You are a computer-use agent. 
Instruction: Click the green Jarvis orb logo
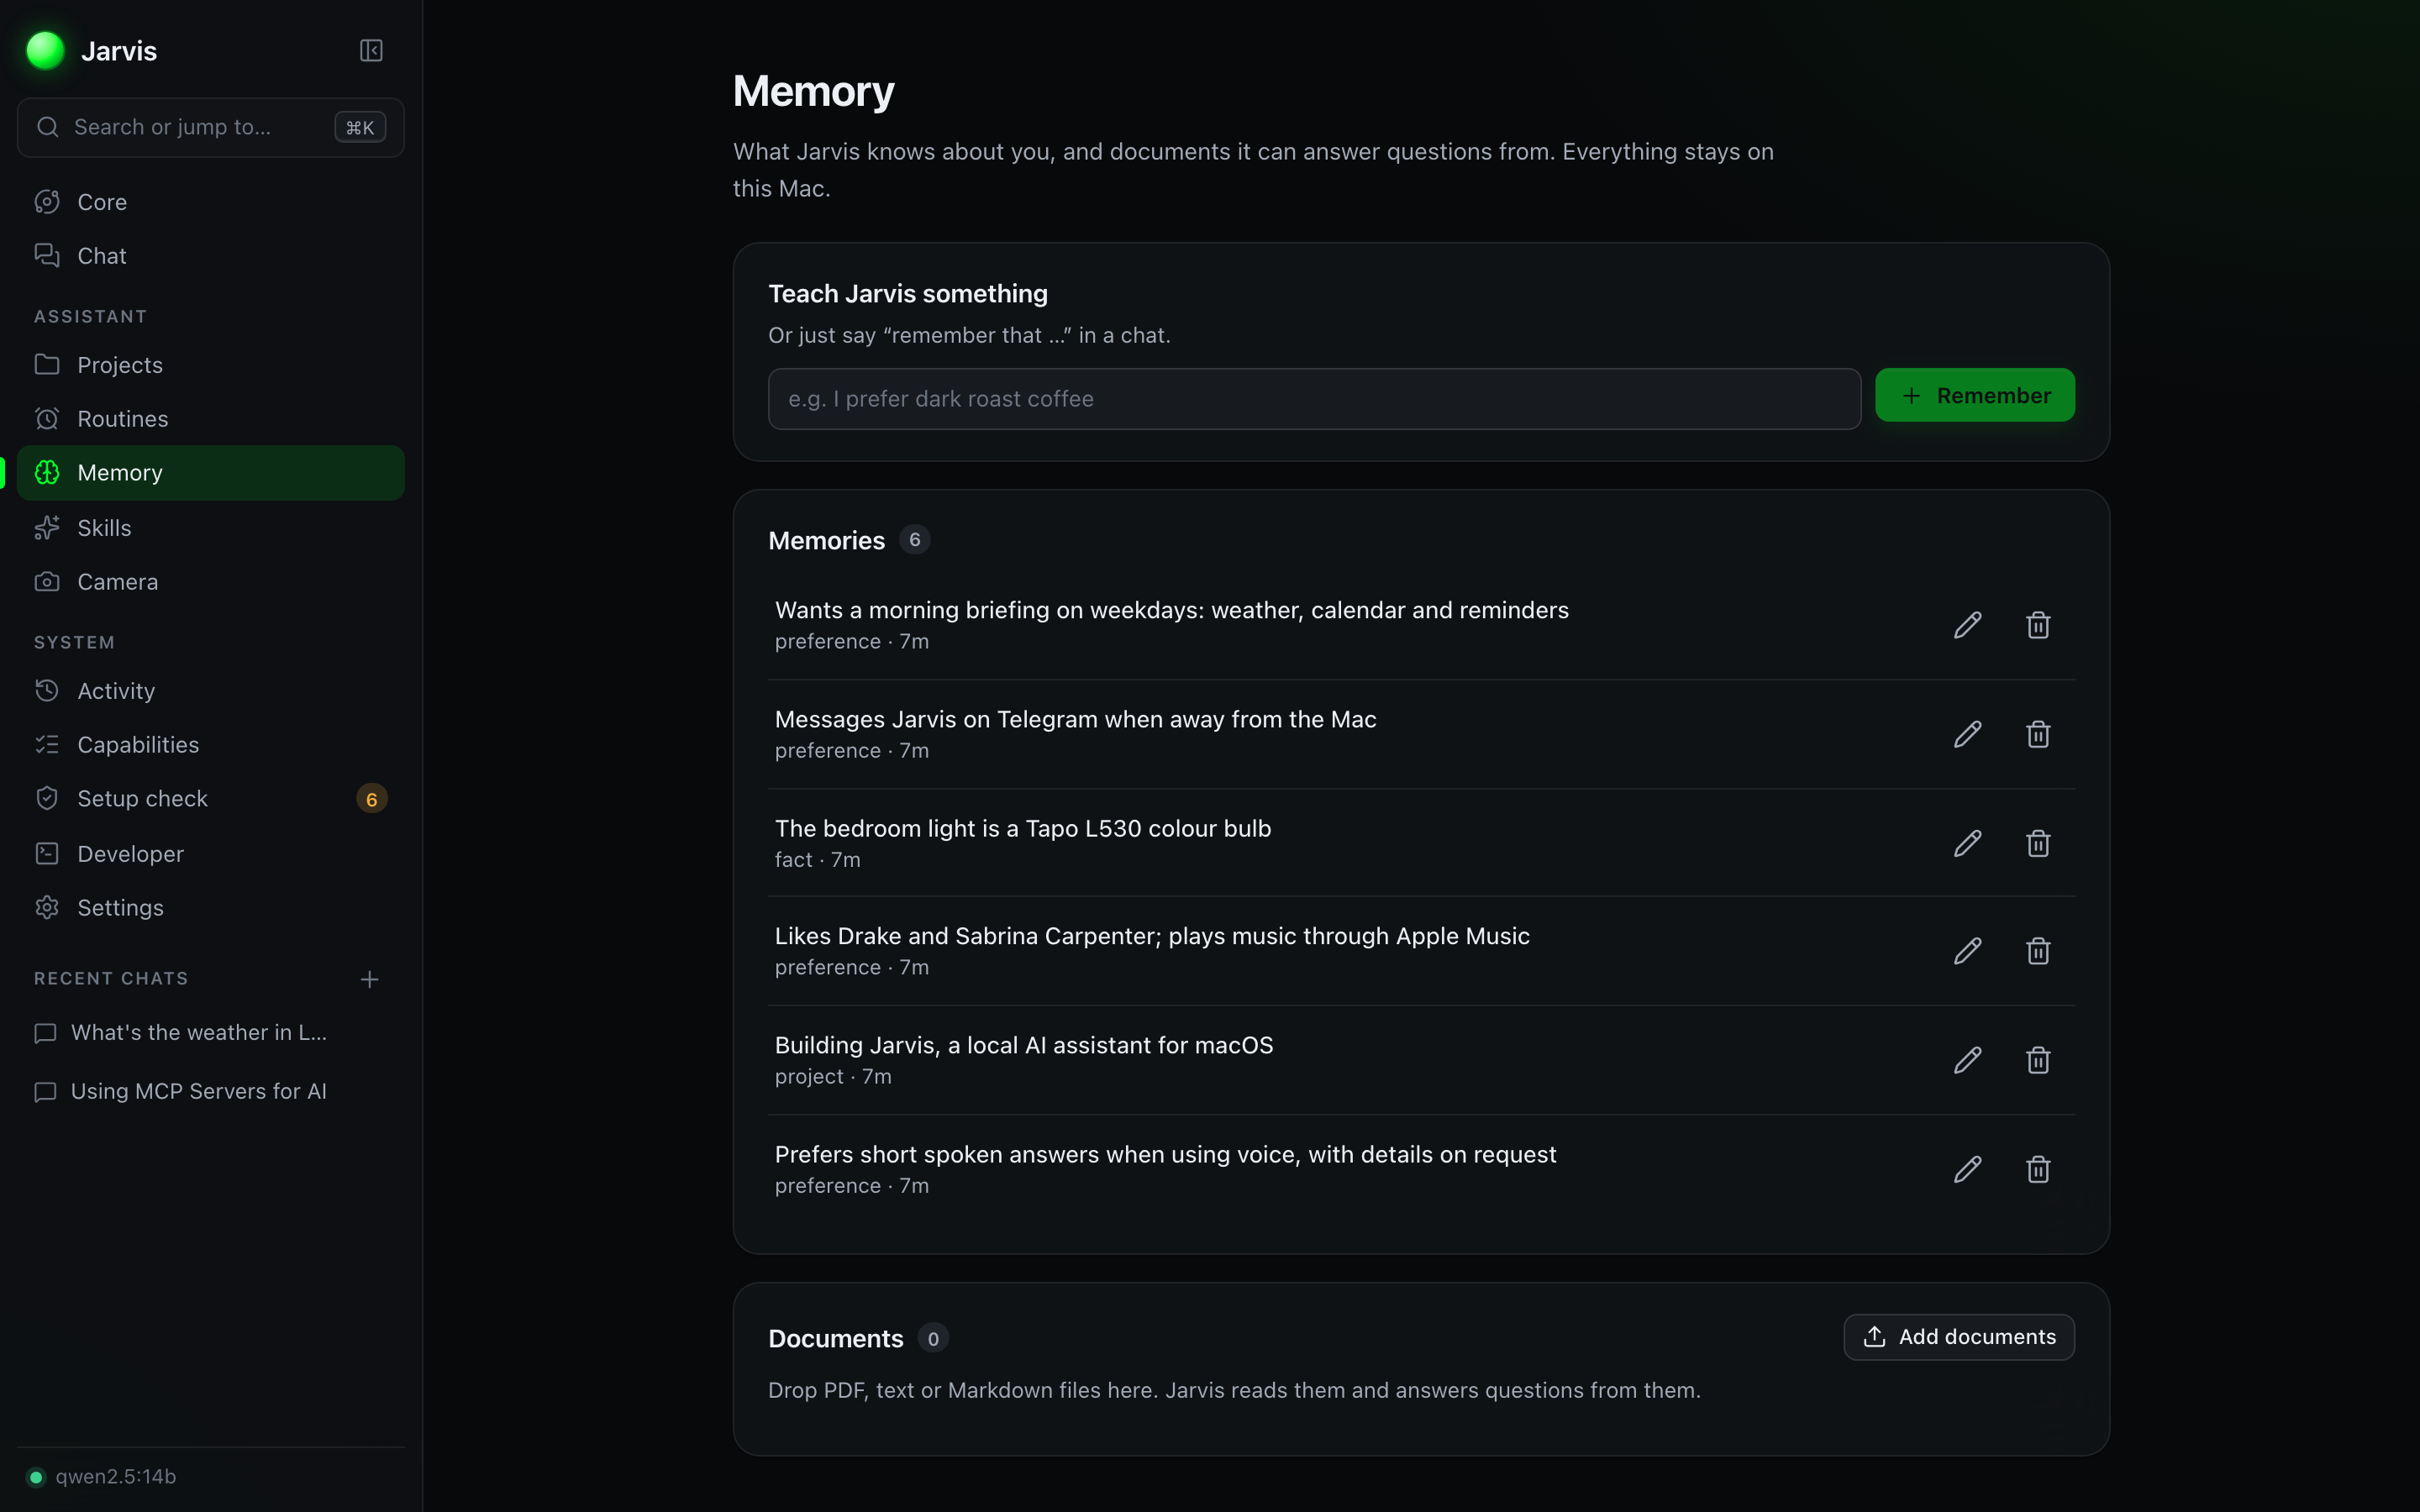coord(45,50)
